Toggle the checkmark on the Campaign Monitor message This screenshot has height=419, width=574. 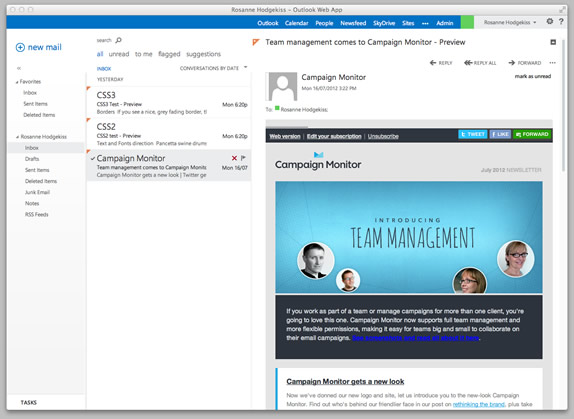point(93,158)
